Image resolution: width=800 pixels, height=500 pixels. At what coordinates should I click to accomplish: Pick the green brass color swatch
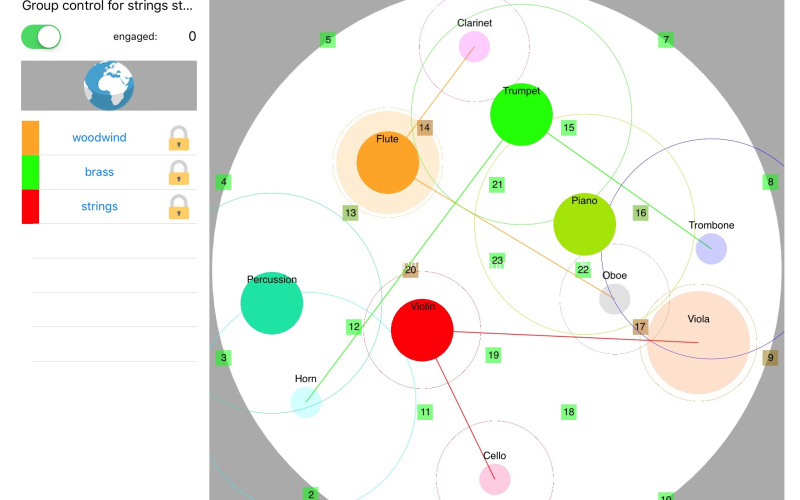(x=30, y=172)
